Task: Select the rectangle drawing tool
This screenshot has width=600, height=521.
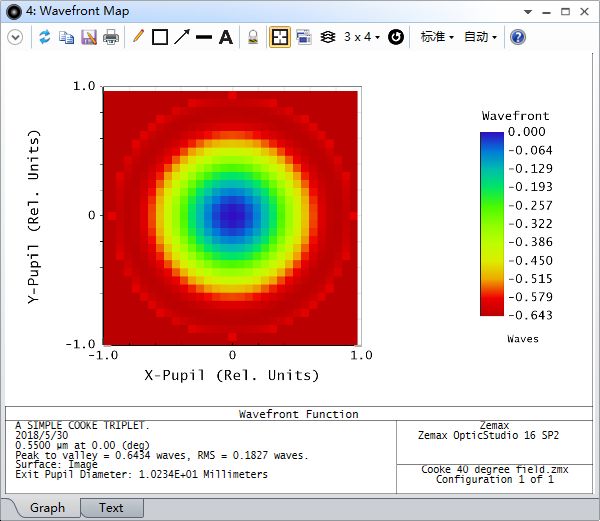Action: [160, 37]
